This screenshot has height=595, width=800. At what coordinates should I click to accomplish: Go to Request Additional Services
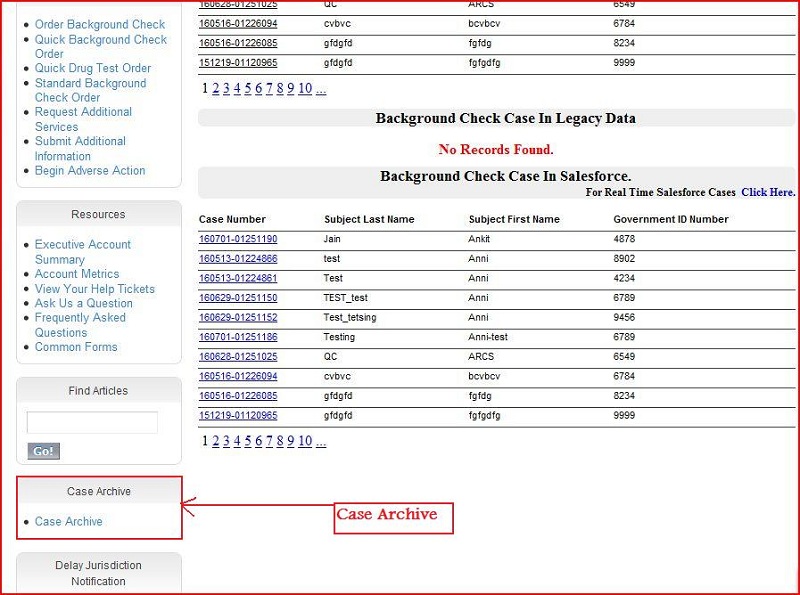83,119
